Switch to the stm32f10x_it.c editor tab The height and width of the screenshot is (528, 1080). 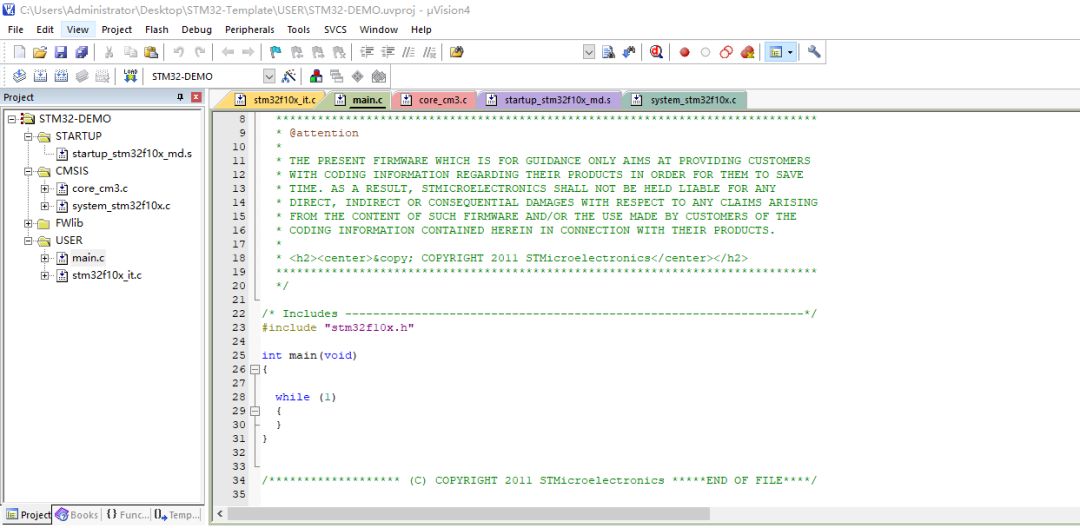point(276,101)
